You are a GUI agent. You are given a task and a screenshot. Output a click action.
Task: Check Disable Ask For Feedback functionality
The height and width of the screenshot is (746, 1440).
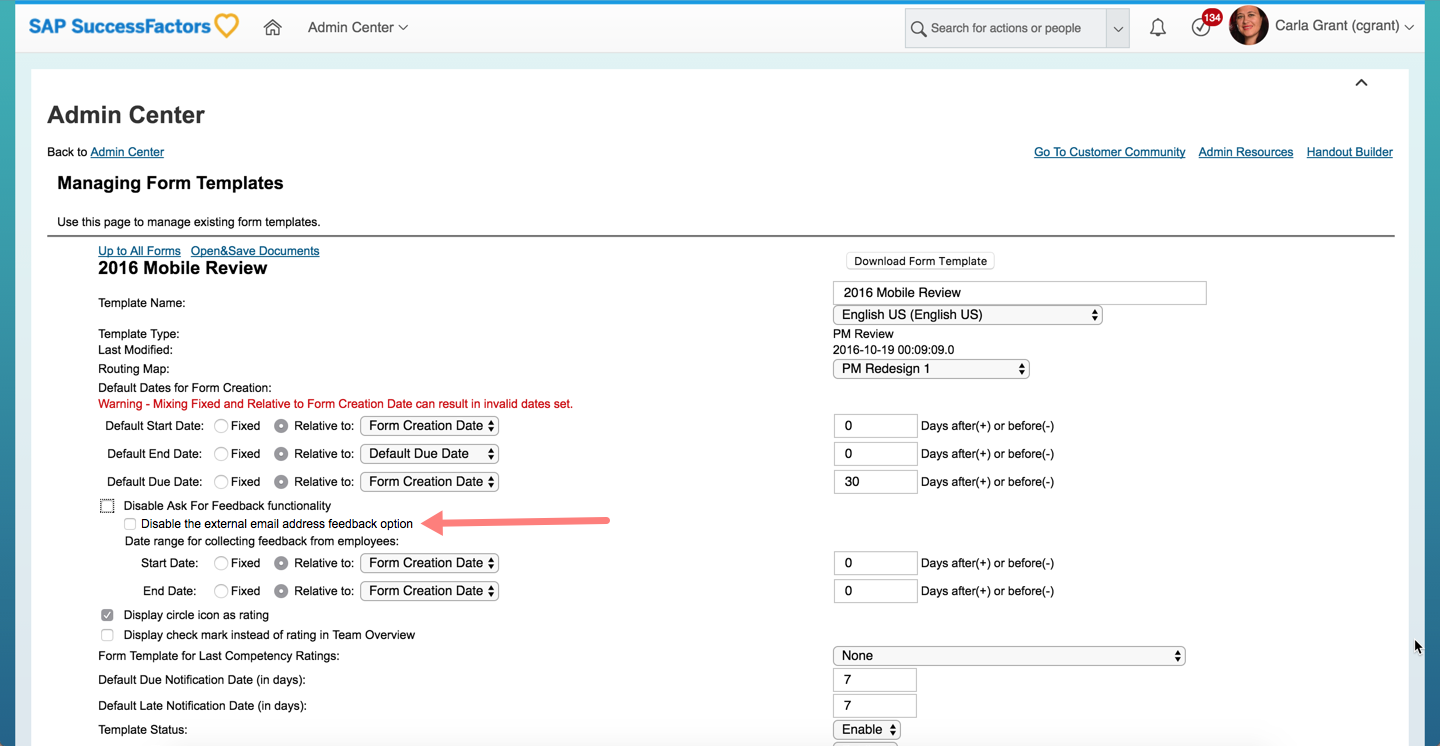tap(107, 506)
